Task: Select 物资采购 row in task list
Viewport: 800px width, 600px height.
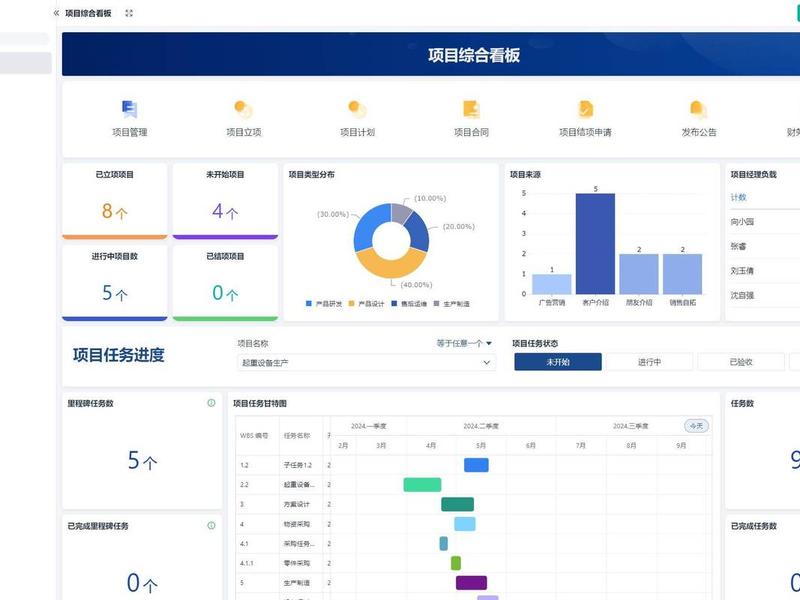Action: pyautogui.click(x=283, y=524)
